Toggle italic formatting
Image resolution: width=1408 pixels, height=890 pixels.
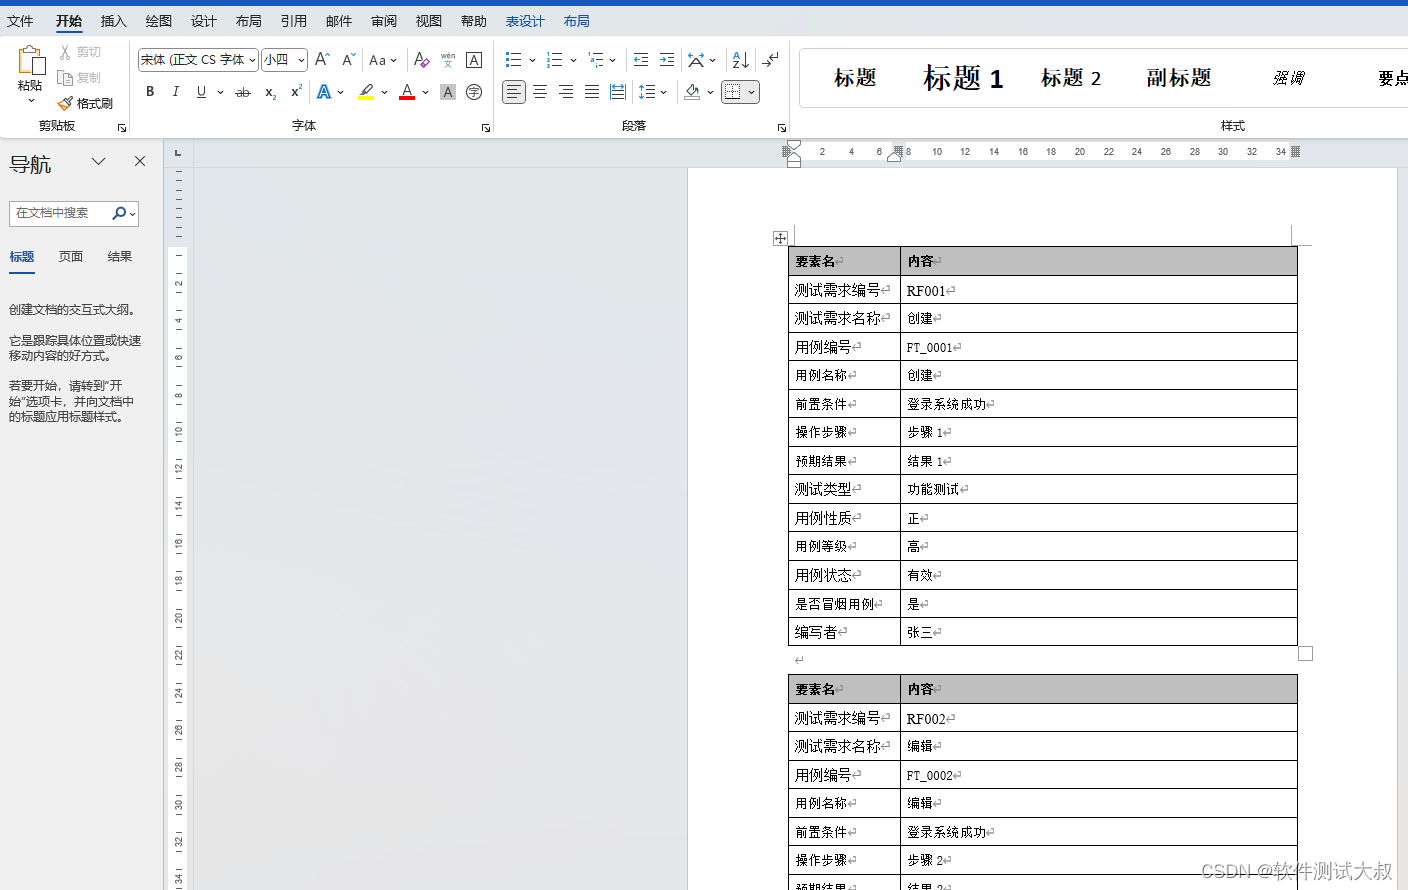[x=176, y=92]
